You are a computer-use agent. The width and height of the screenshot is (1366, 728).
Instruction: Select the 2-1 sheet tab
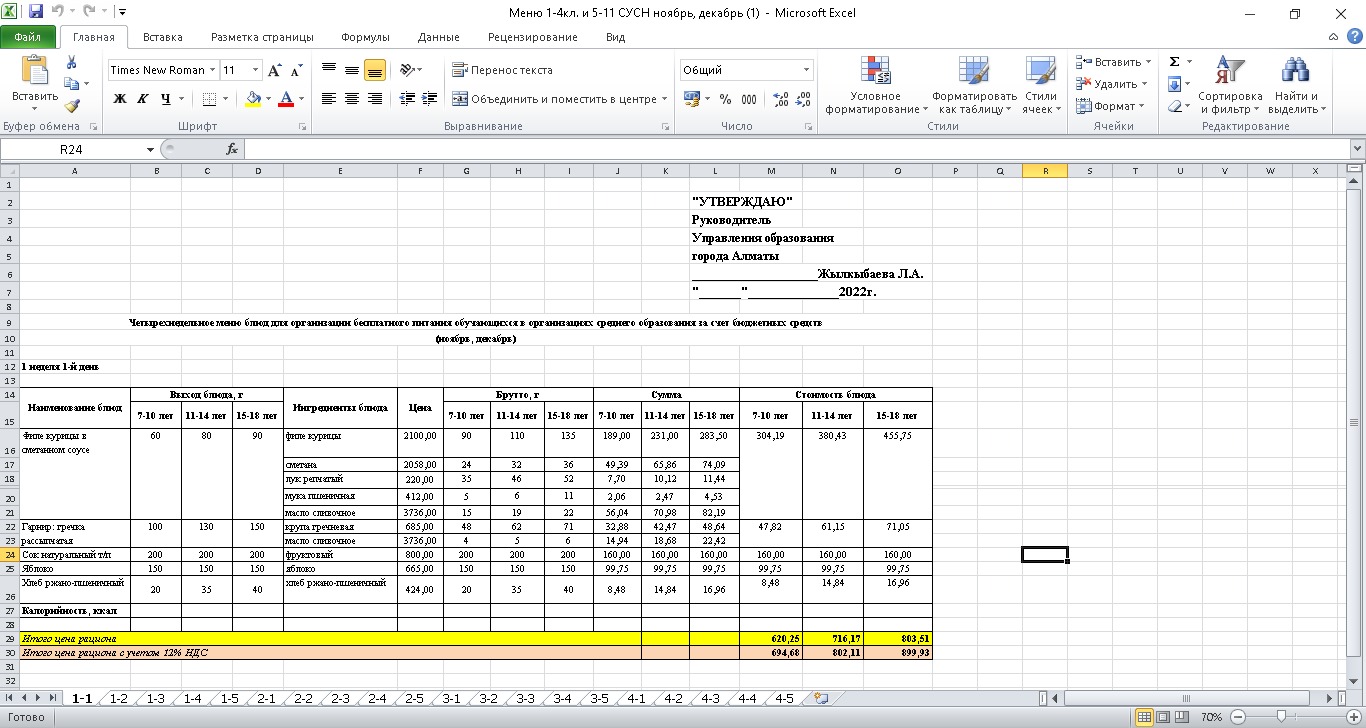coord(266,698)
